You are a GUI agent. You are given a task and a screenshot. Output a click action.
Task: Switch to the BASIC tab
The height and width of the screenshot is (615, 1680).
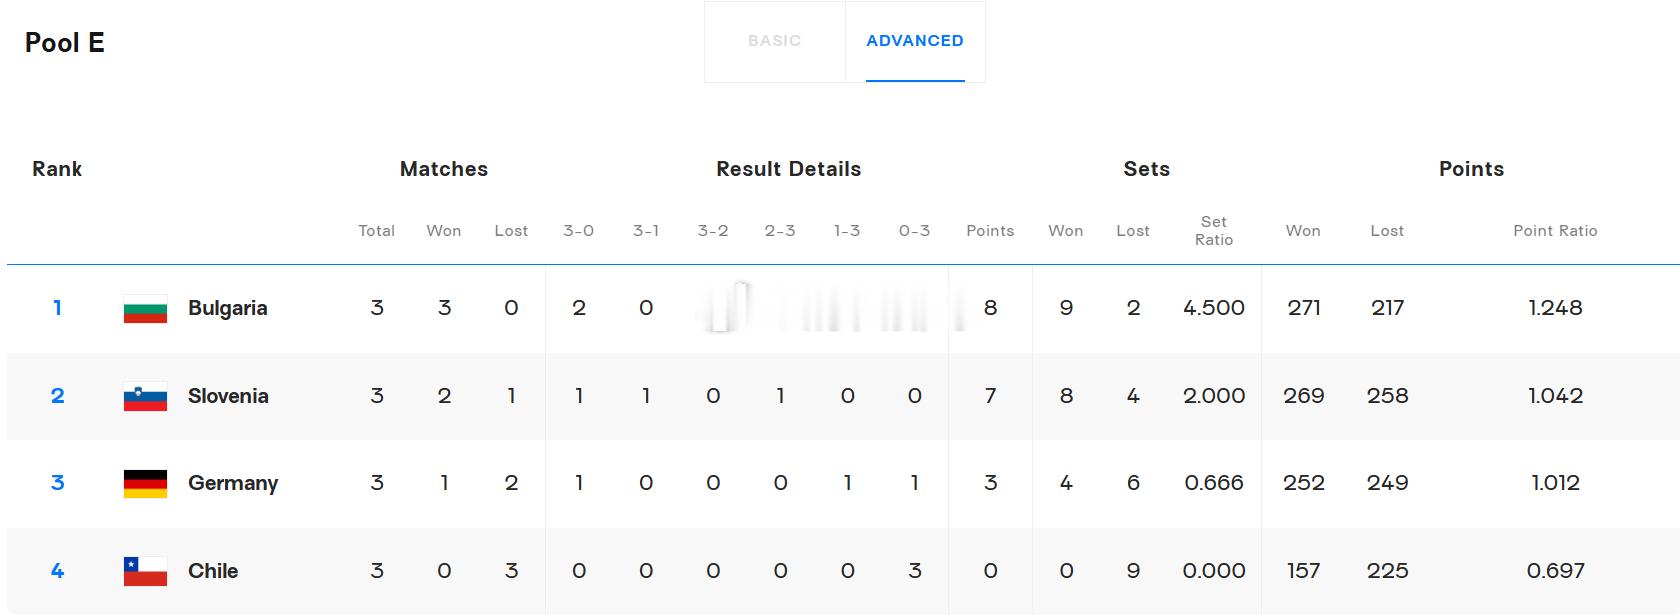click(775, 41)
